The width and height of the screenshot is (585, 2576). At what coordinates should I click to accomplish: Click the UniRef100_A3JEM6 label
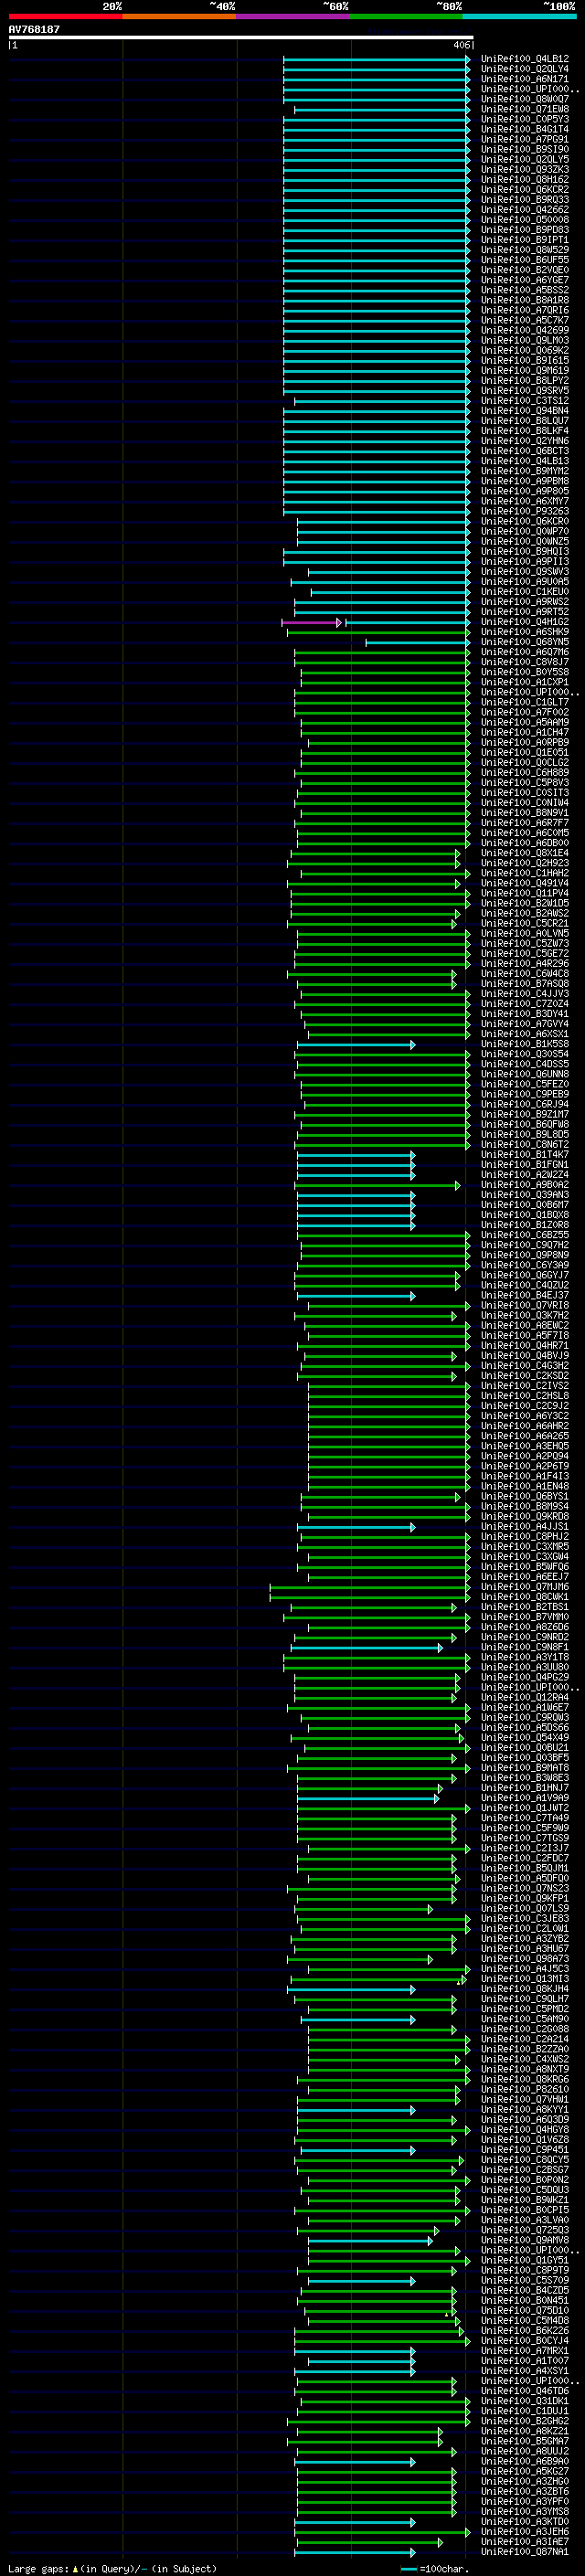[x=524, y=2531]
